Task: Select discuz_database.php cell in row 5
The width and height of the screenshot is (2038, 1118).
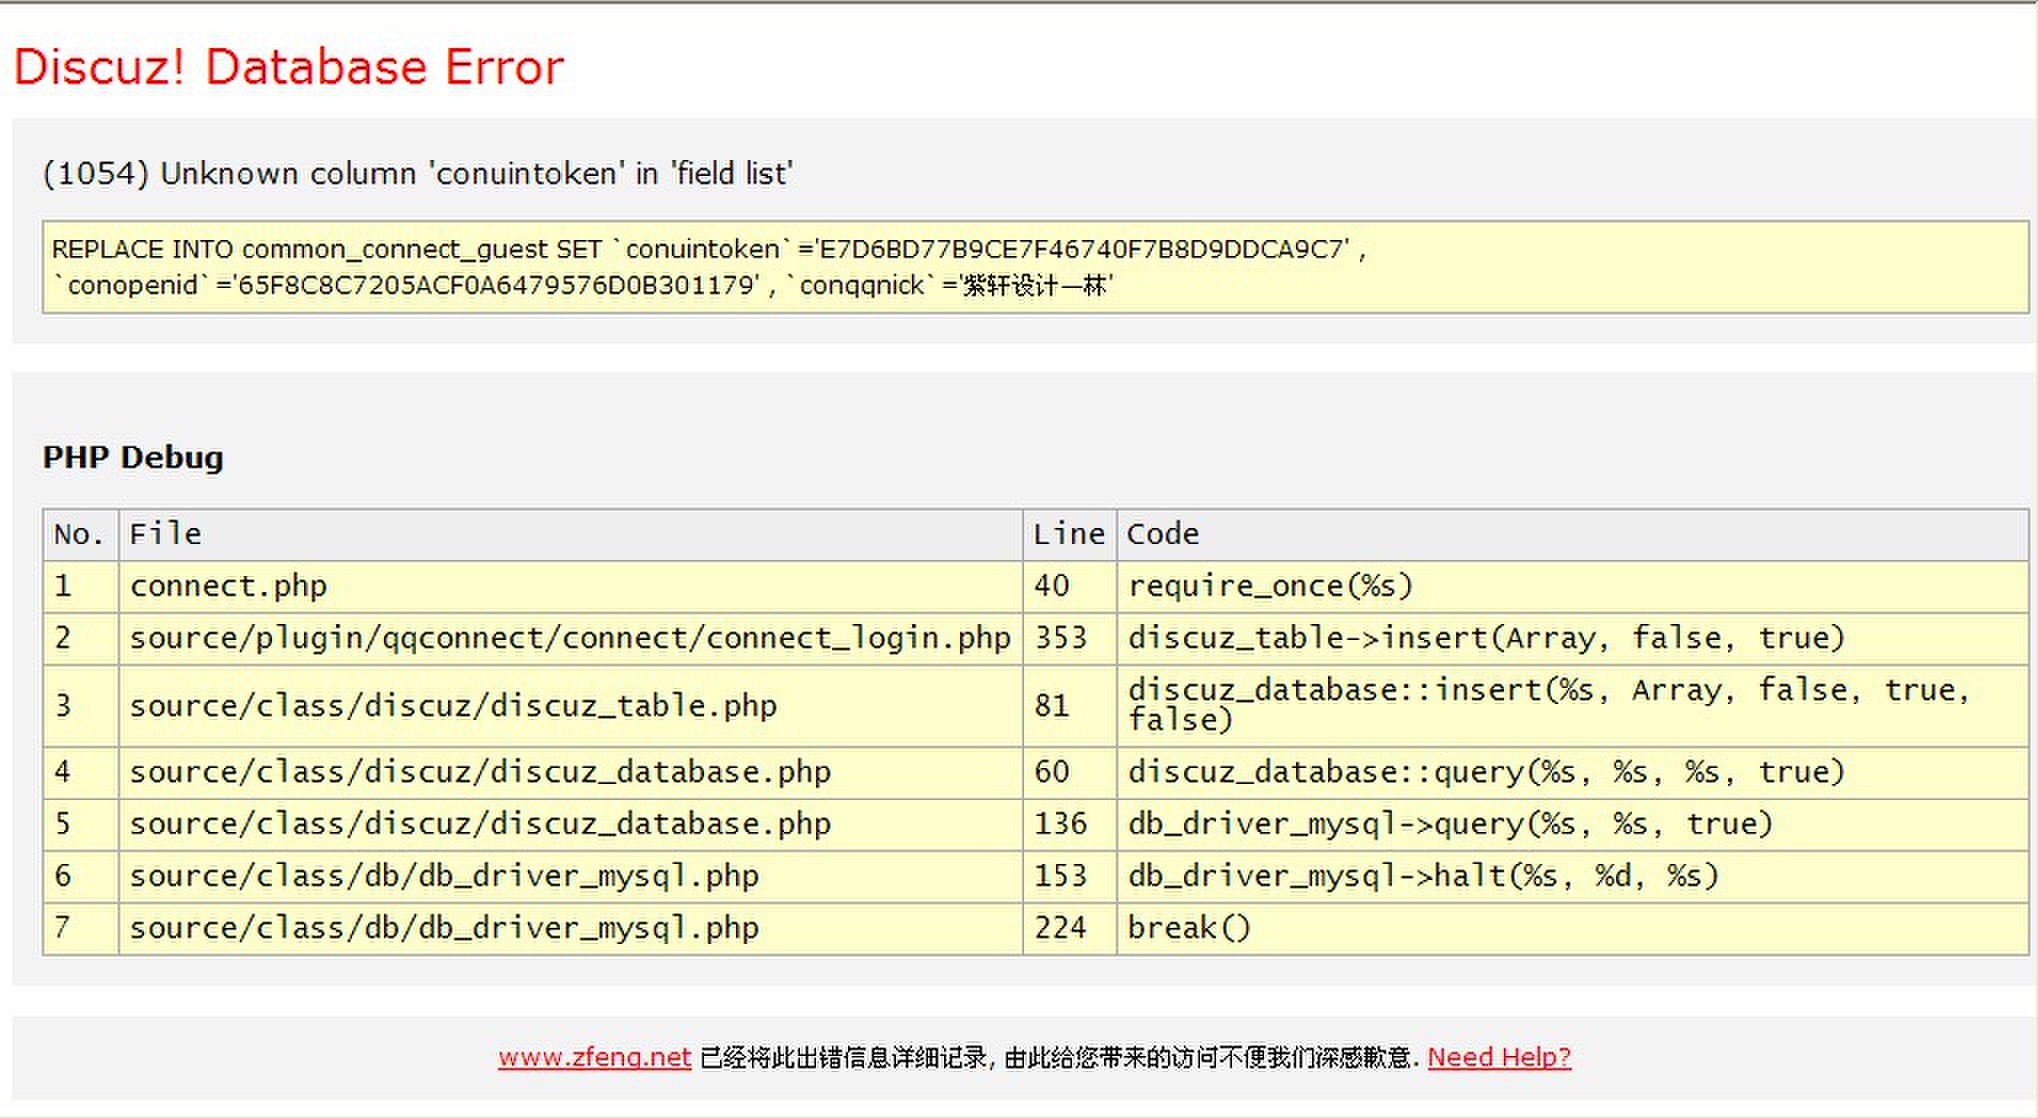Action: pyautogui.click(x=571, y=825)
